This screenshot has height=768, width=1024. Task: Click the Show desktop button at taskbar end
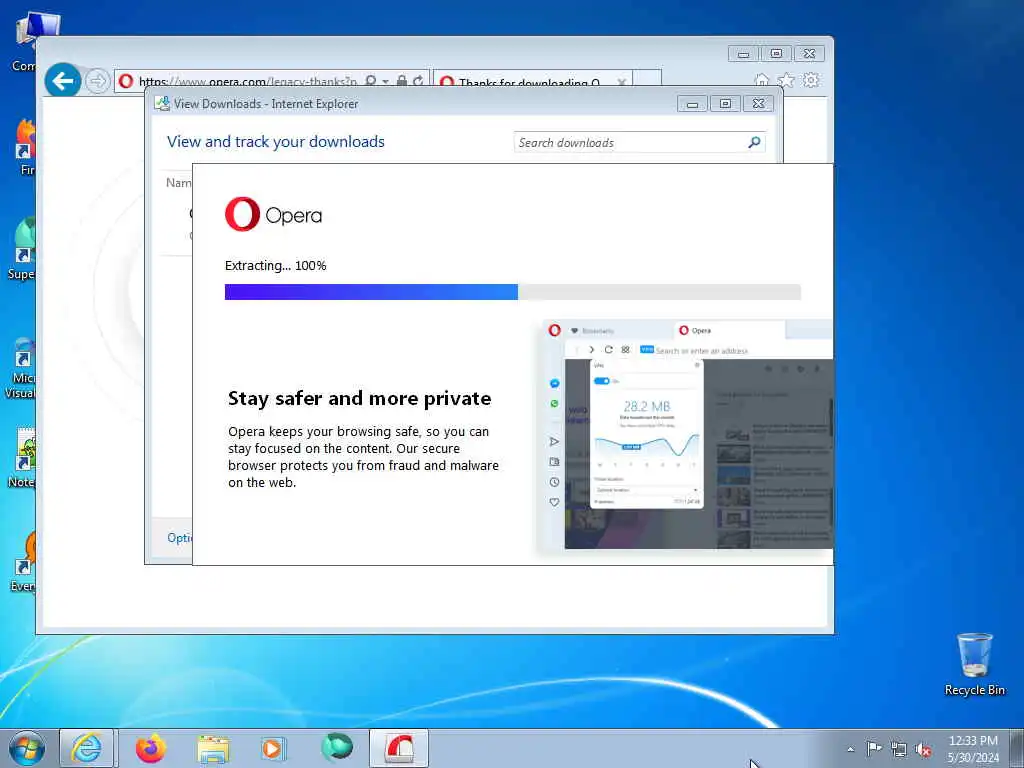coord(1017,748)
